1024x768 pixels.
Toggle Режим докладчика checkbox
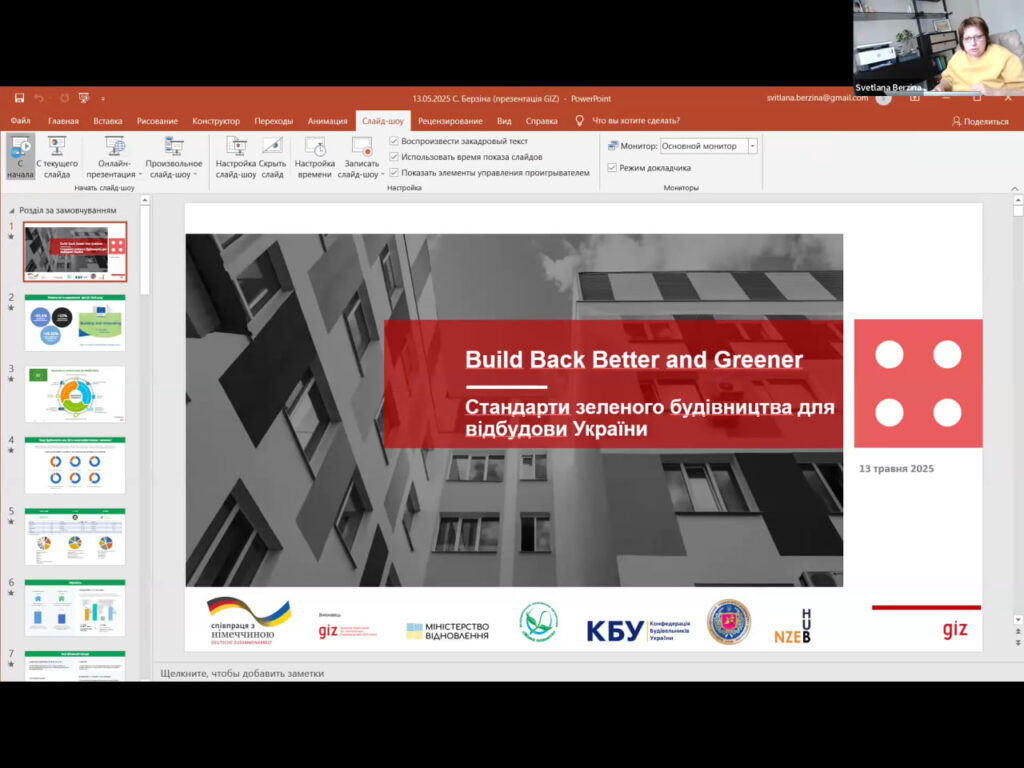click(613, 168)
